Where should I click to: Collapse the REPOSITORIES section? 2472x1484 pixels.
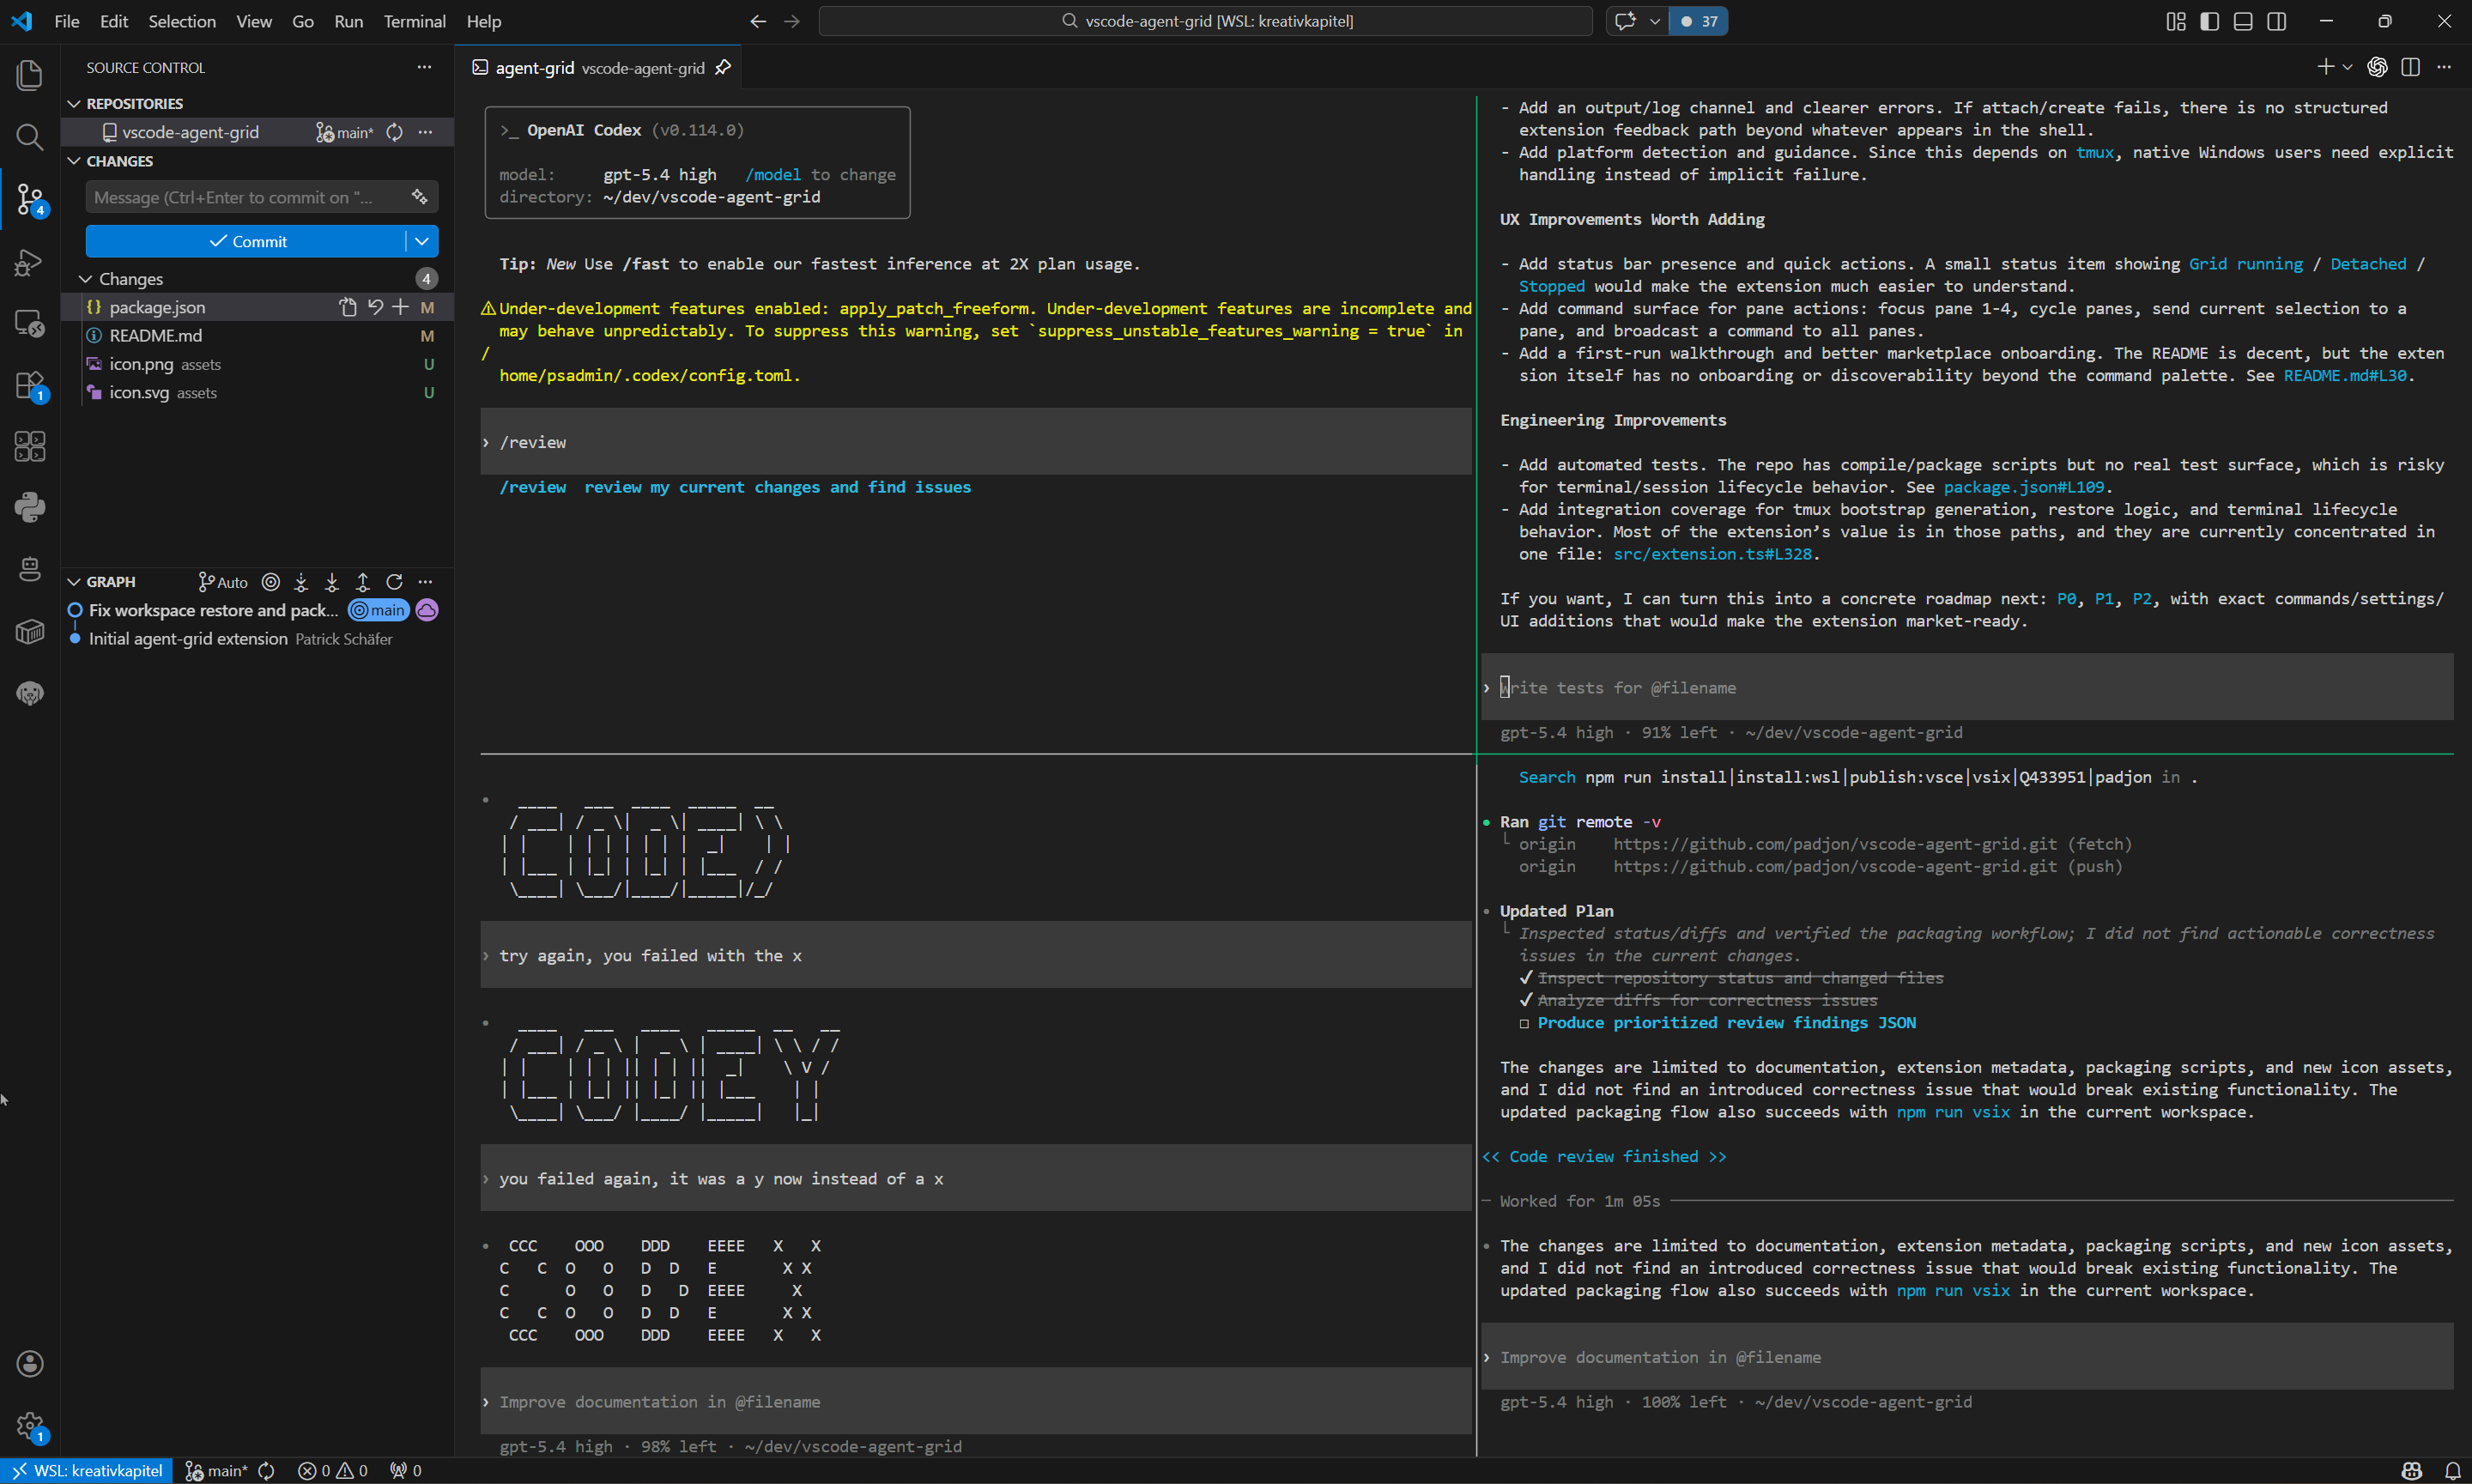(74, 102)
